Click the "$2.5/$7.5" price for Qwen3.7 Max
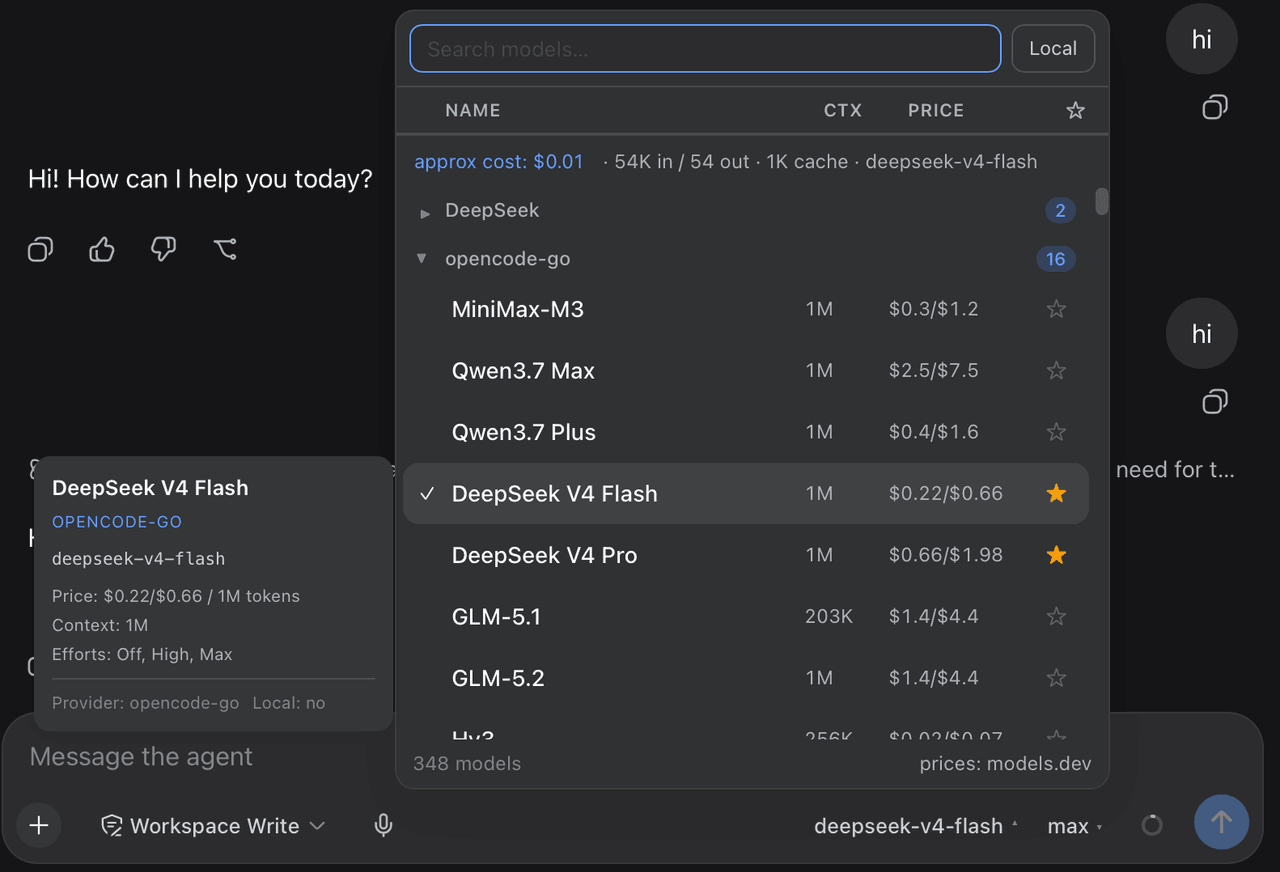 coord(934,371)
